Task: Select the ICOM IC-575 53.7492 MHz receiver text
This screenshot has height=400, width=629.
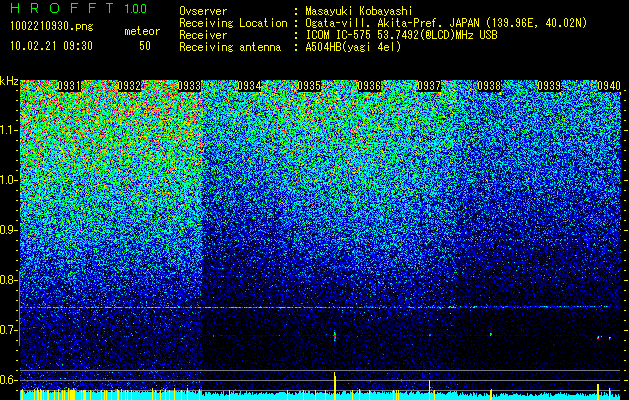Action: tap(402, 35)
